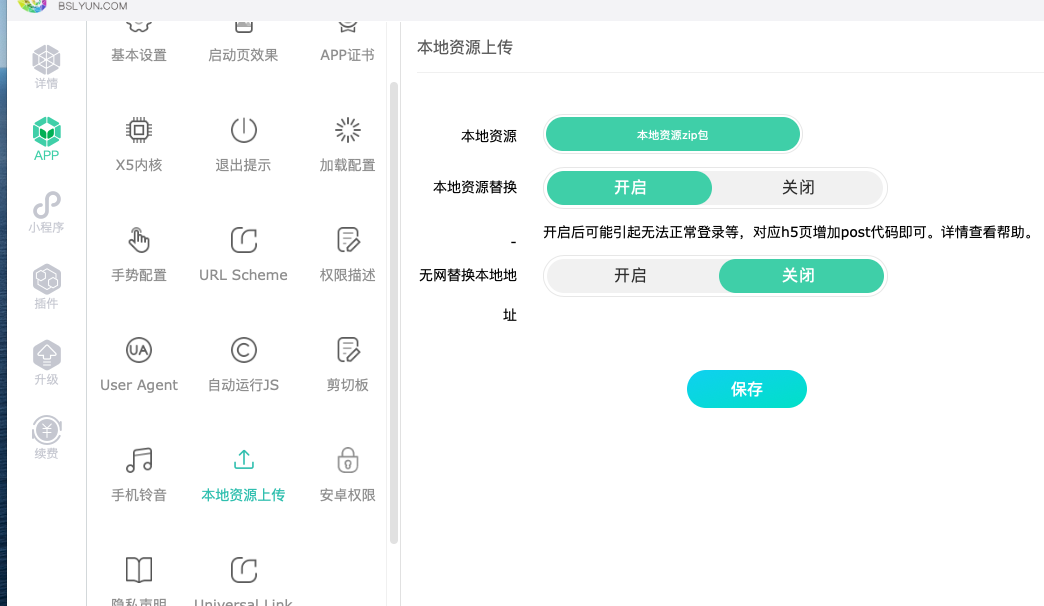Click the 手势配置 hand icon
The height and width of the screenshot is (606, 1044).
tap(139, 240)
